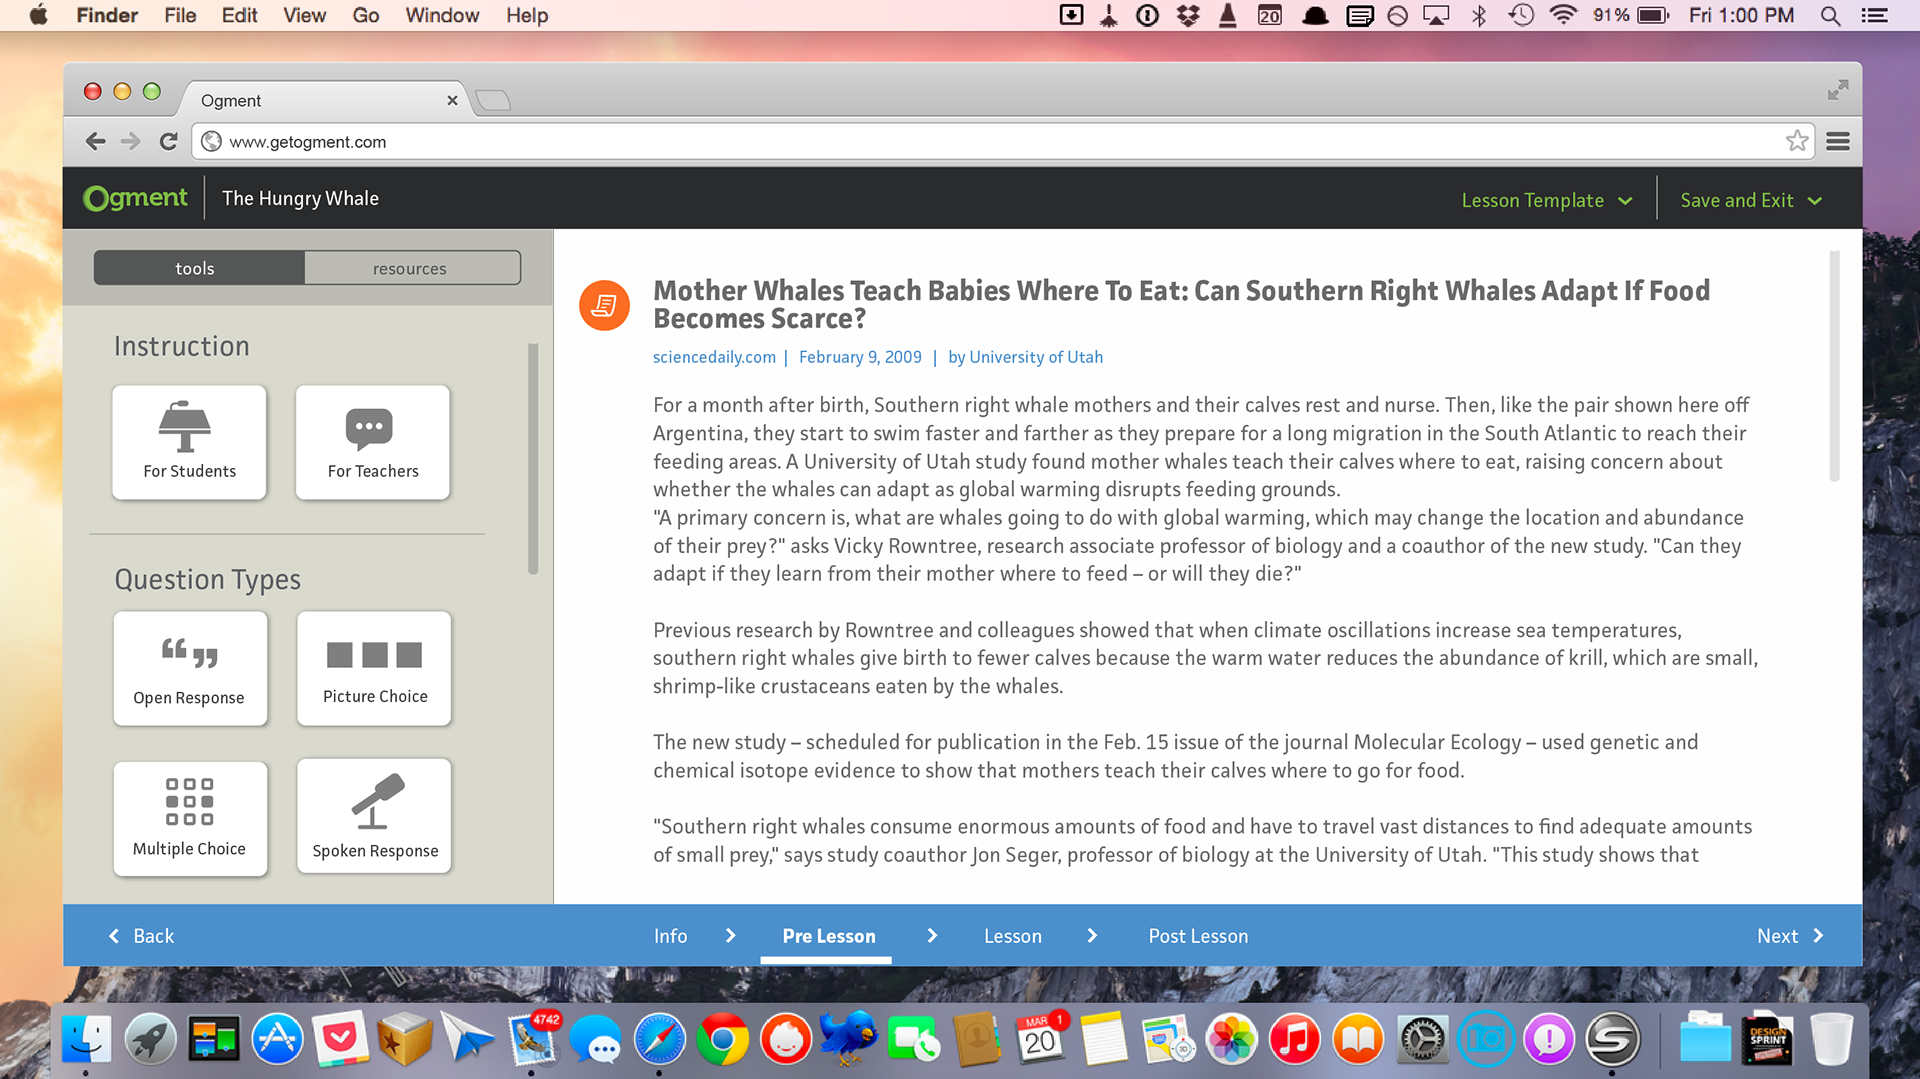Bookmark the page with the star icon
1920x1079 pixels.
(x=1797, y=141)
